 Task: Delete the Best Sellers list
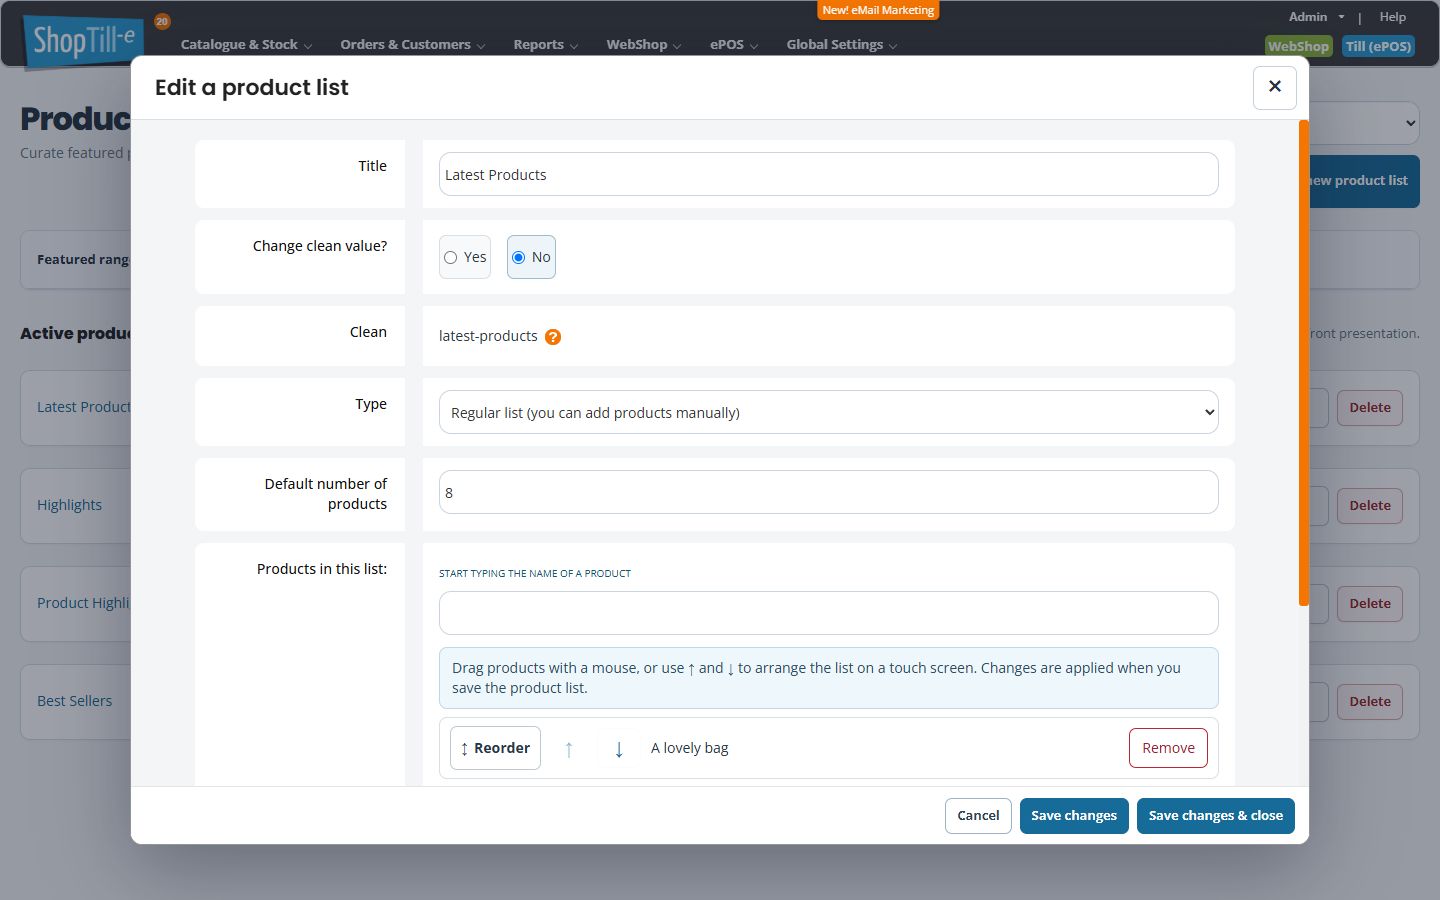coord(1370,702)
